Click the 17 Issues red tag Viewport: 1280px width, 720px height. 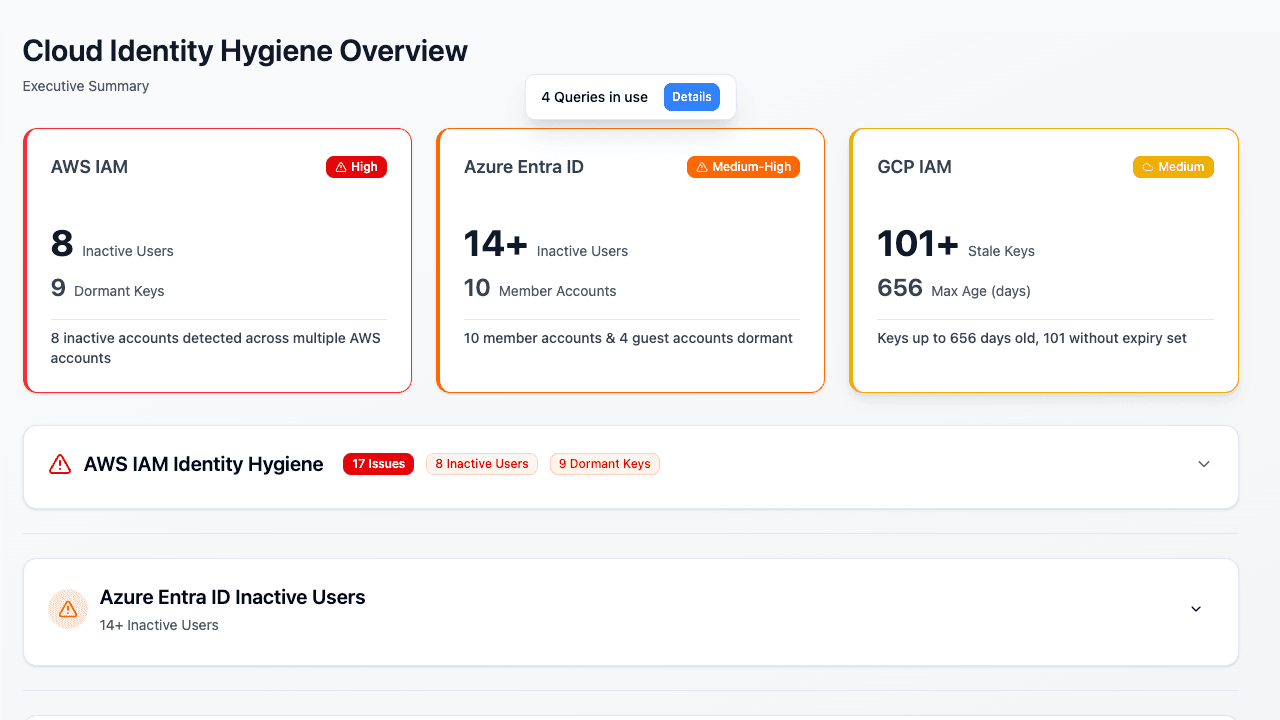378,464
